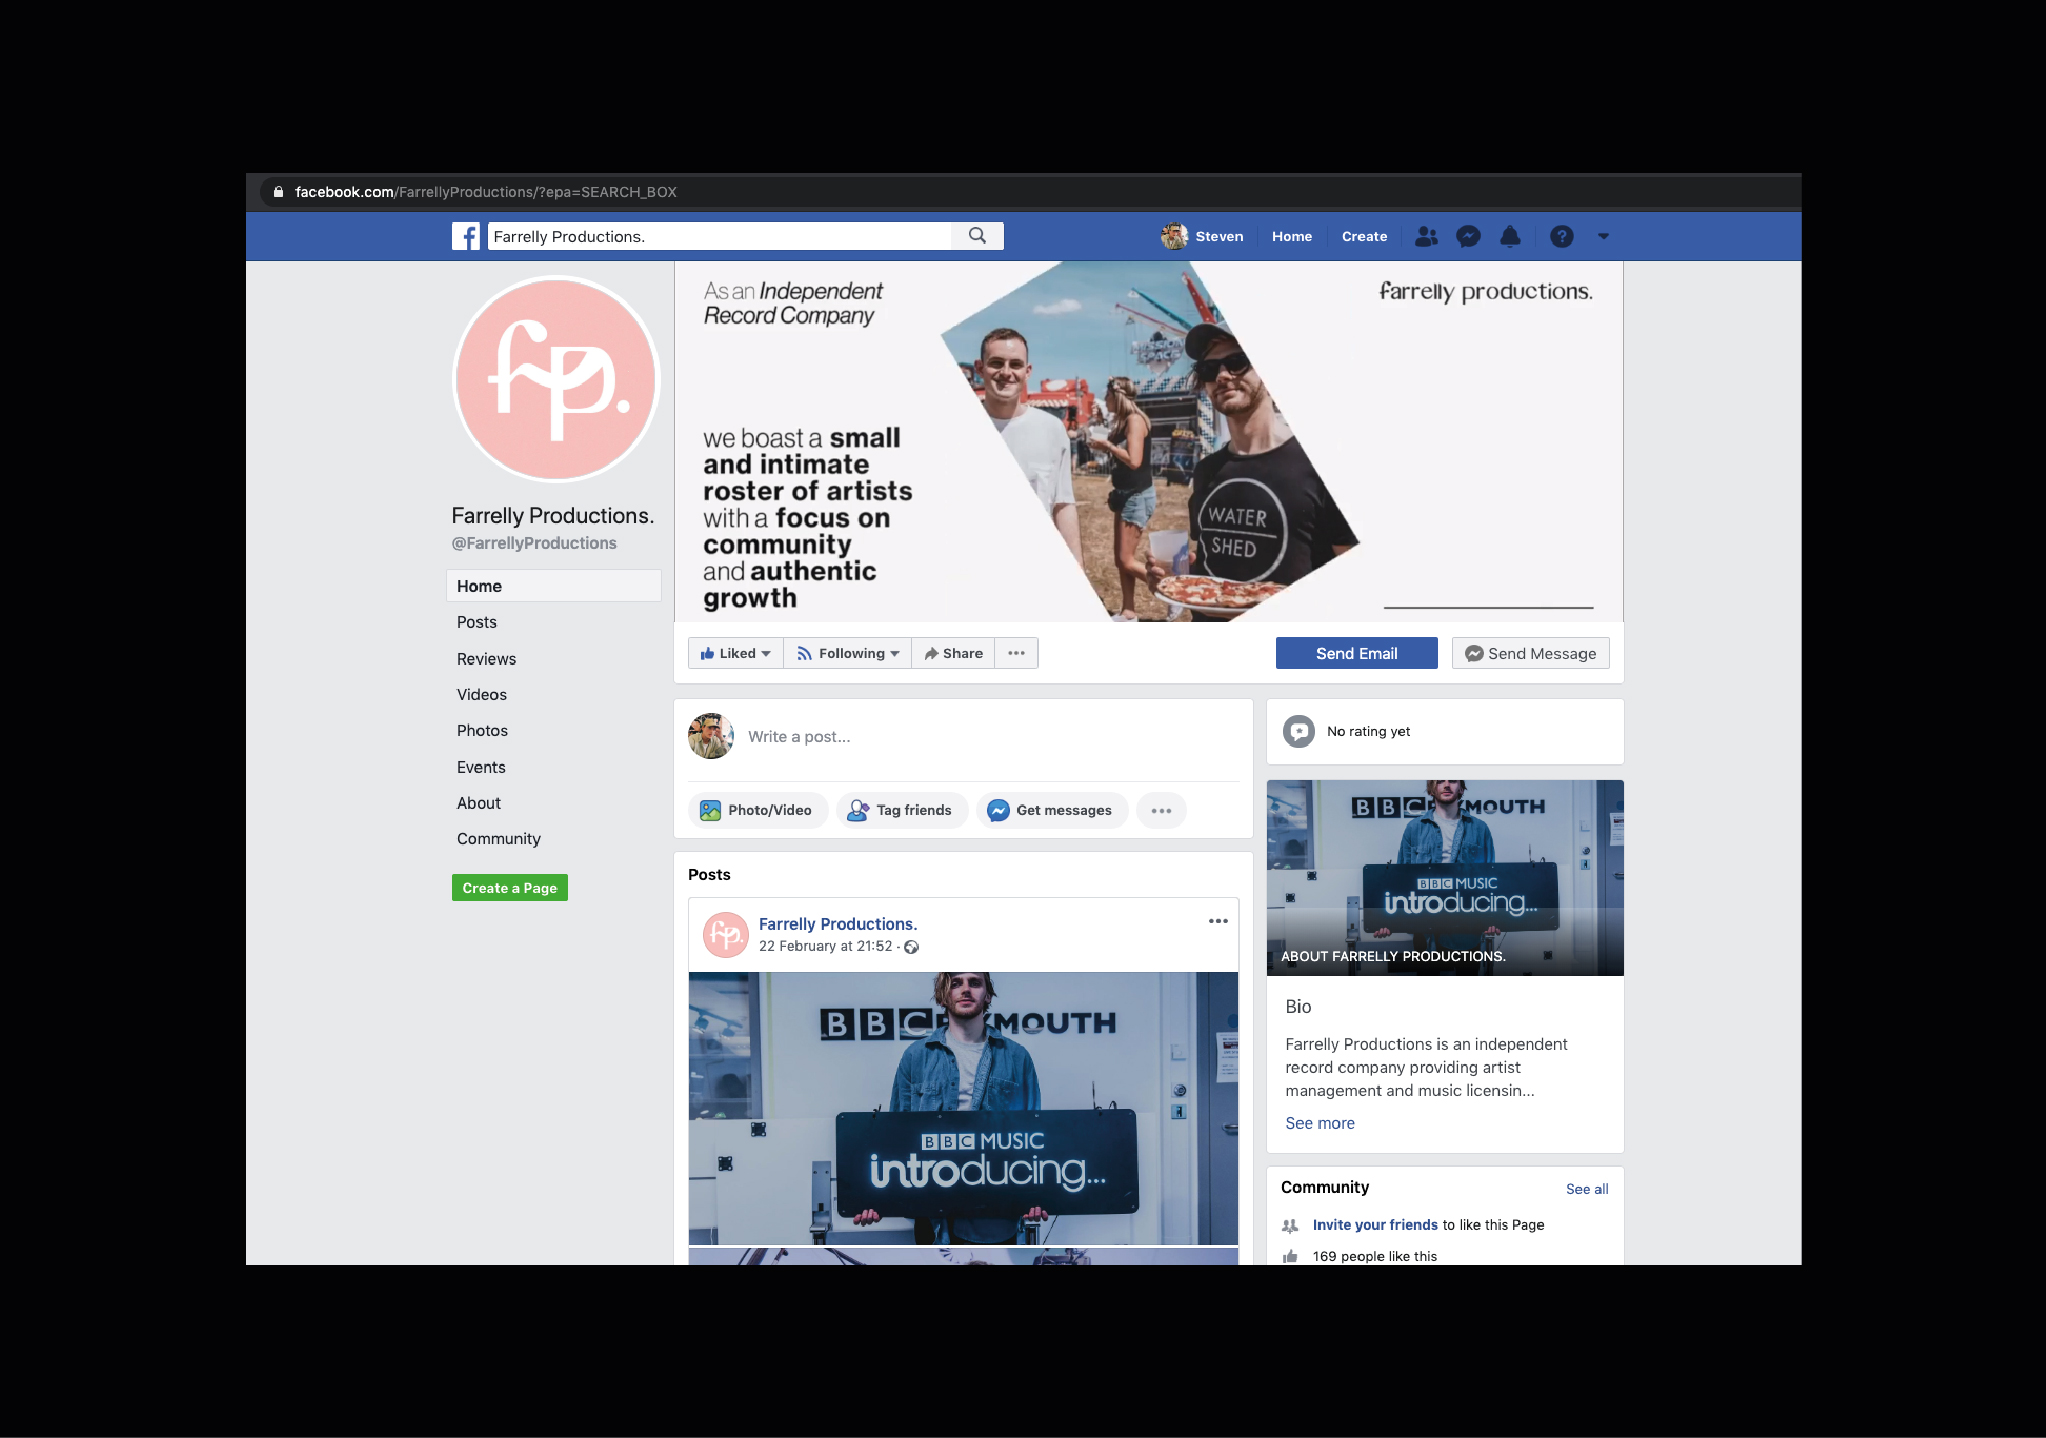Click your avatar in the post composer
This screenshot has width=2046, height=1438.
[711, 736]
